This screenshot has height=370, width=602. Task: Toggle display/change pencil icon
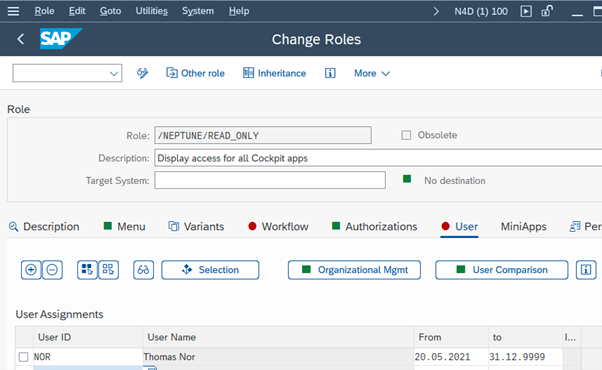(x=142, y=73)
